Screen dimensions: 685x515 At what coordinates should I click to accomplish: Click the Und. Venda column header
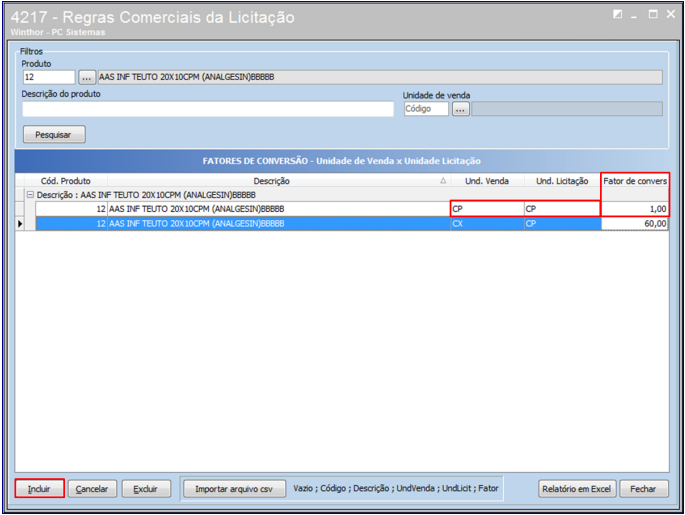[x=487, y=181]
